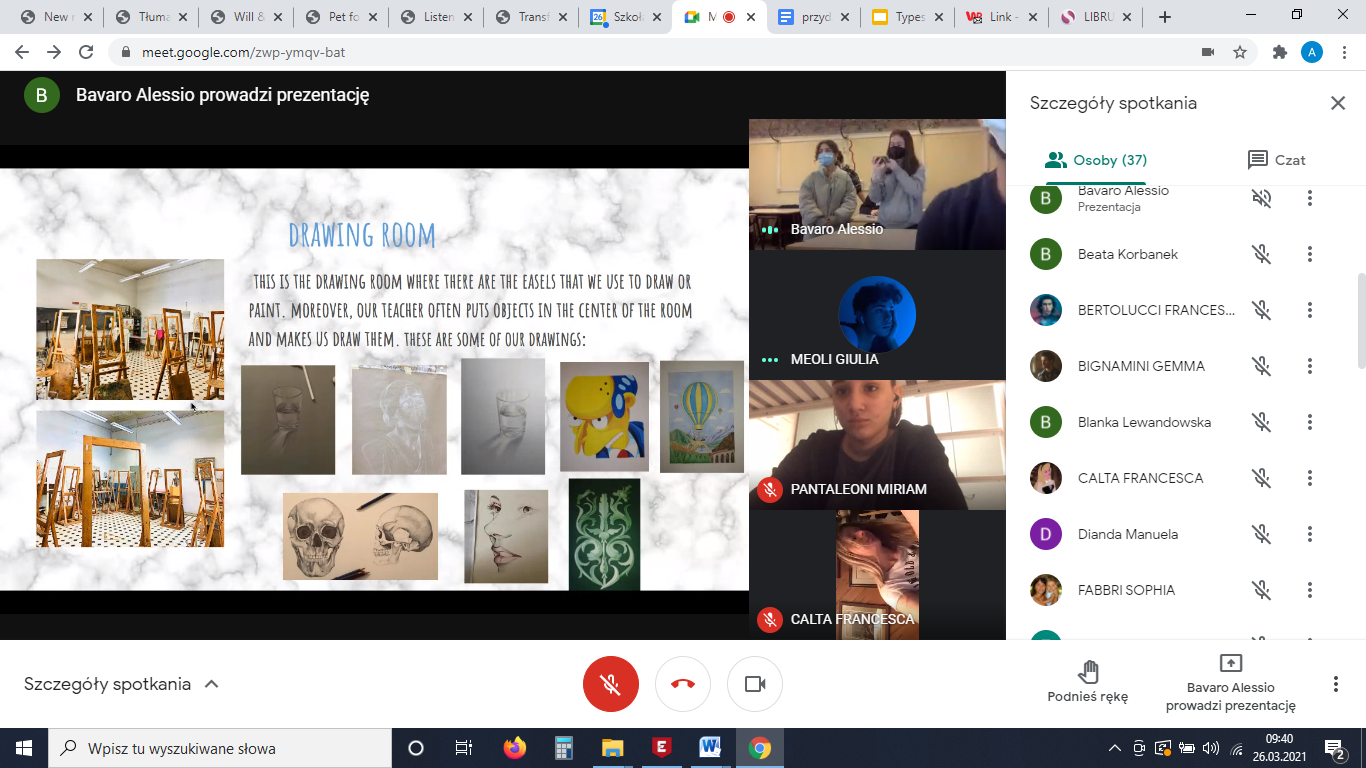The height and width of the screenshot is (768, 1366).
Task: Open the three-dot meeting options menu
Action: click(x=1335, y=684)
